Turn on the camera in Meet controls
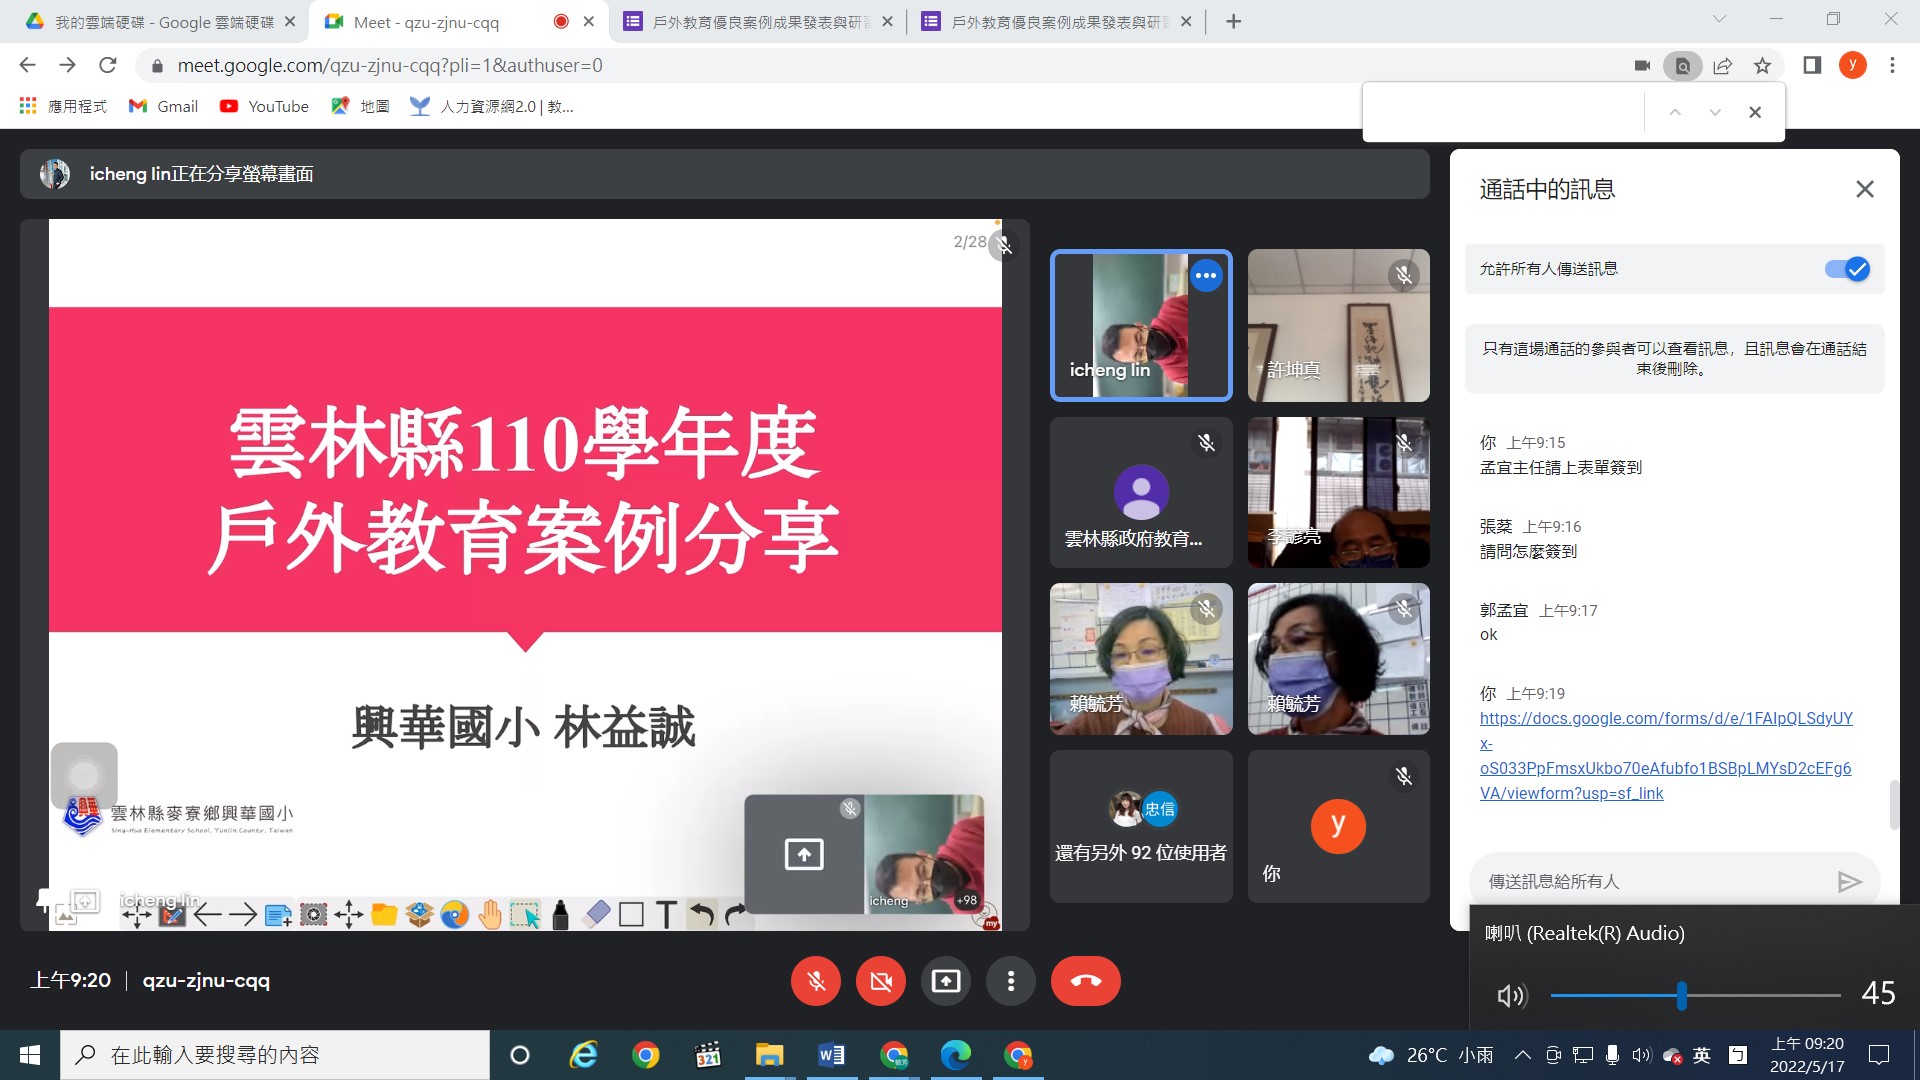The height and width of the screenshot is (1080, 1920). coord(881,981)
